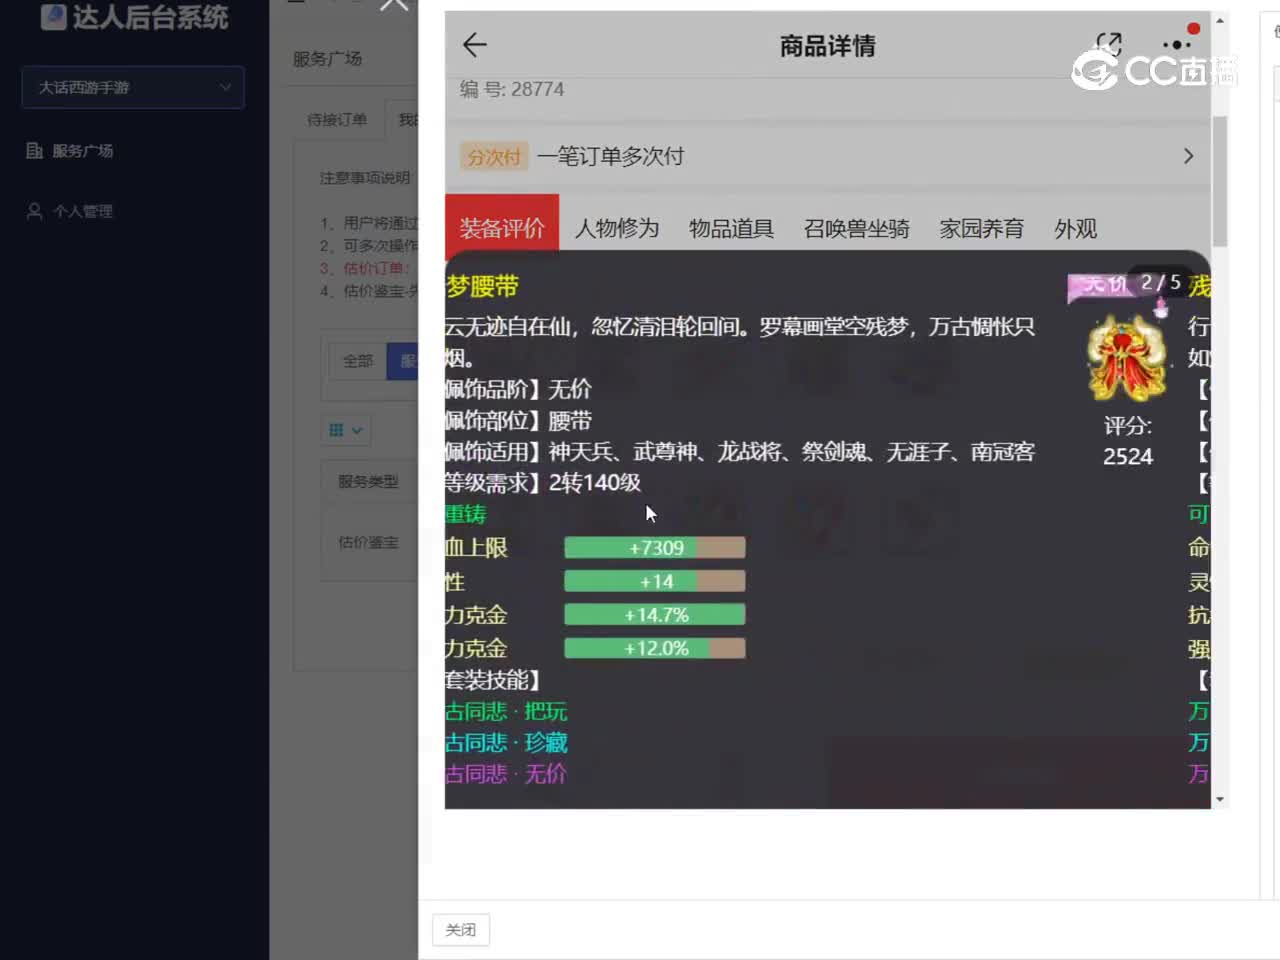Click the grid view layout icon
Screen dimensions: 1280x960
click(x=336, y=430)
